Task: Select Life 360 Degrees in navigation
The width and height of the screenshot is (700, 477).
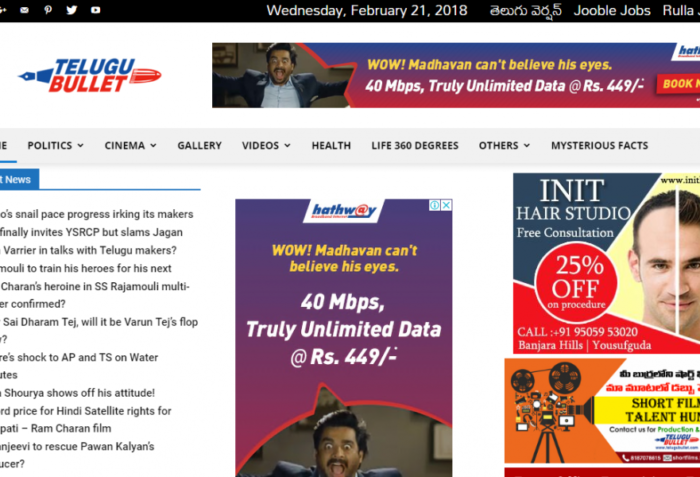Action: [x=414, y=145]
